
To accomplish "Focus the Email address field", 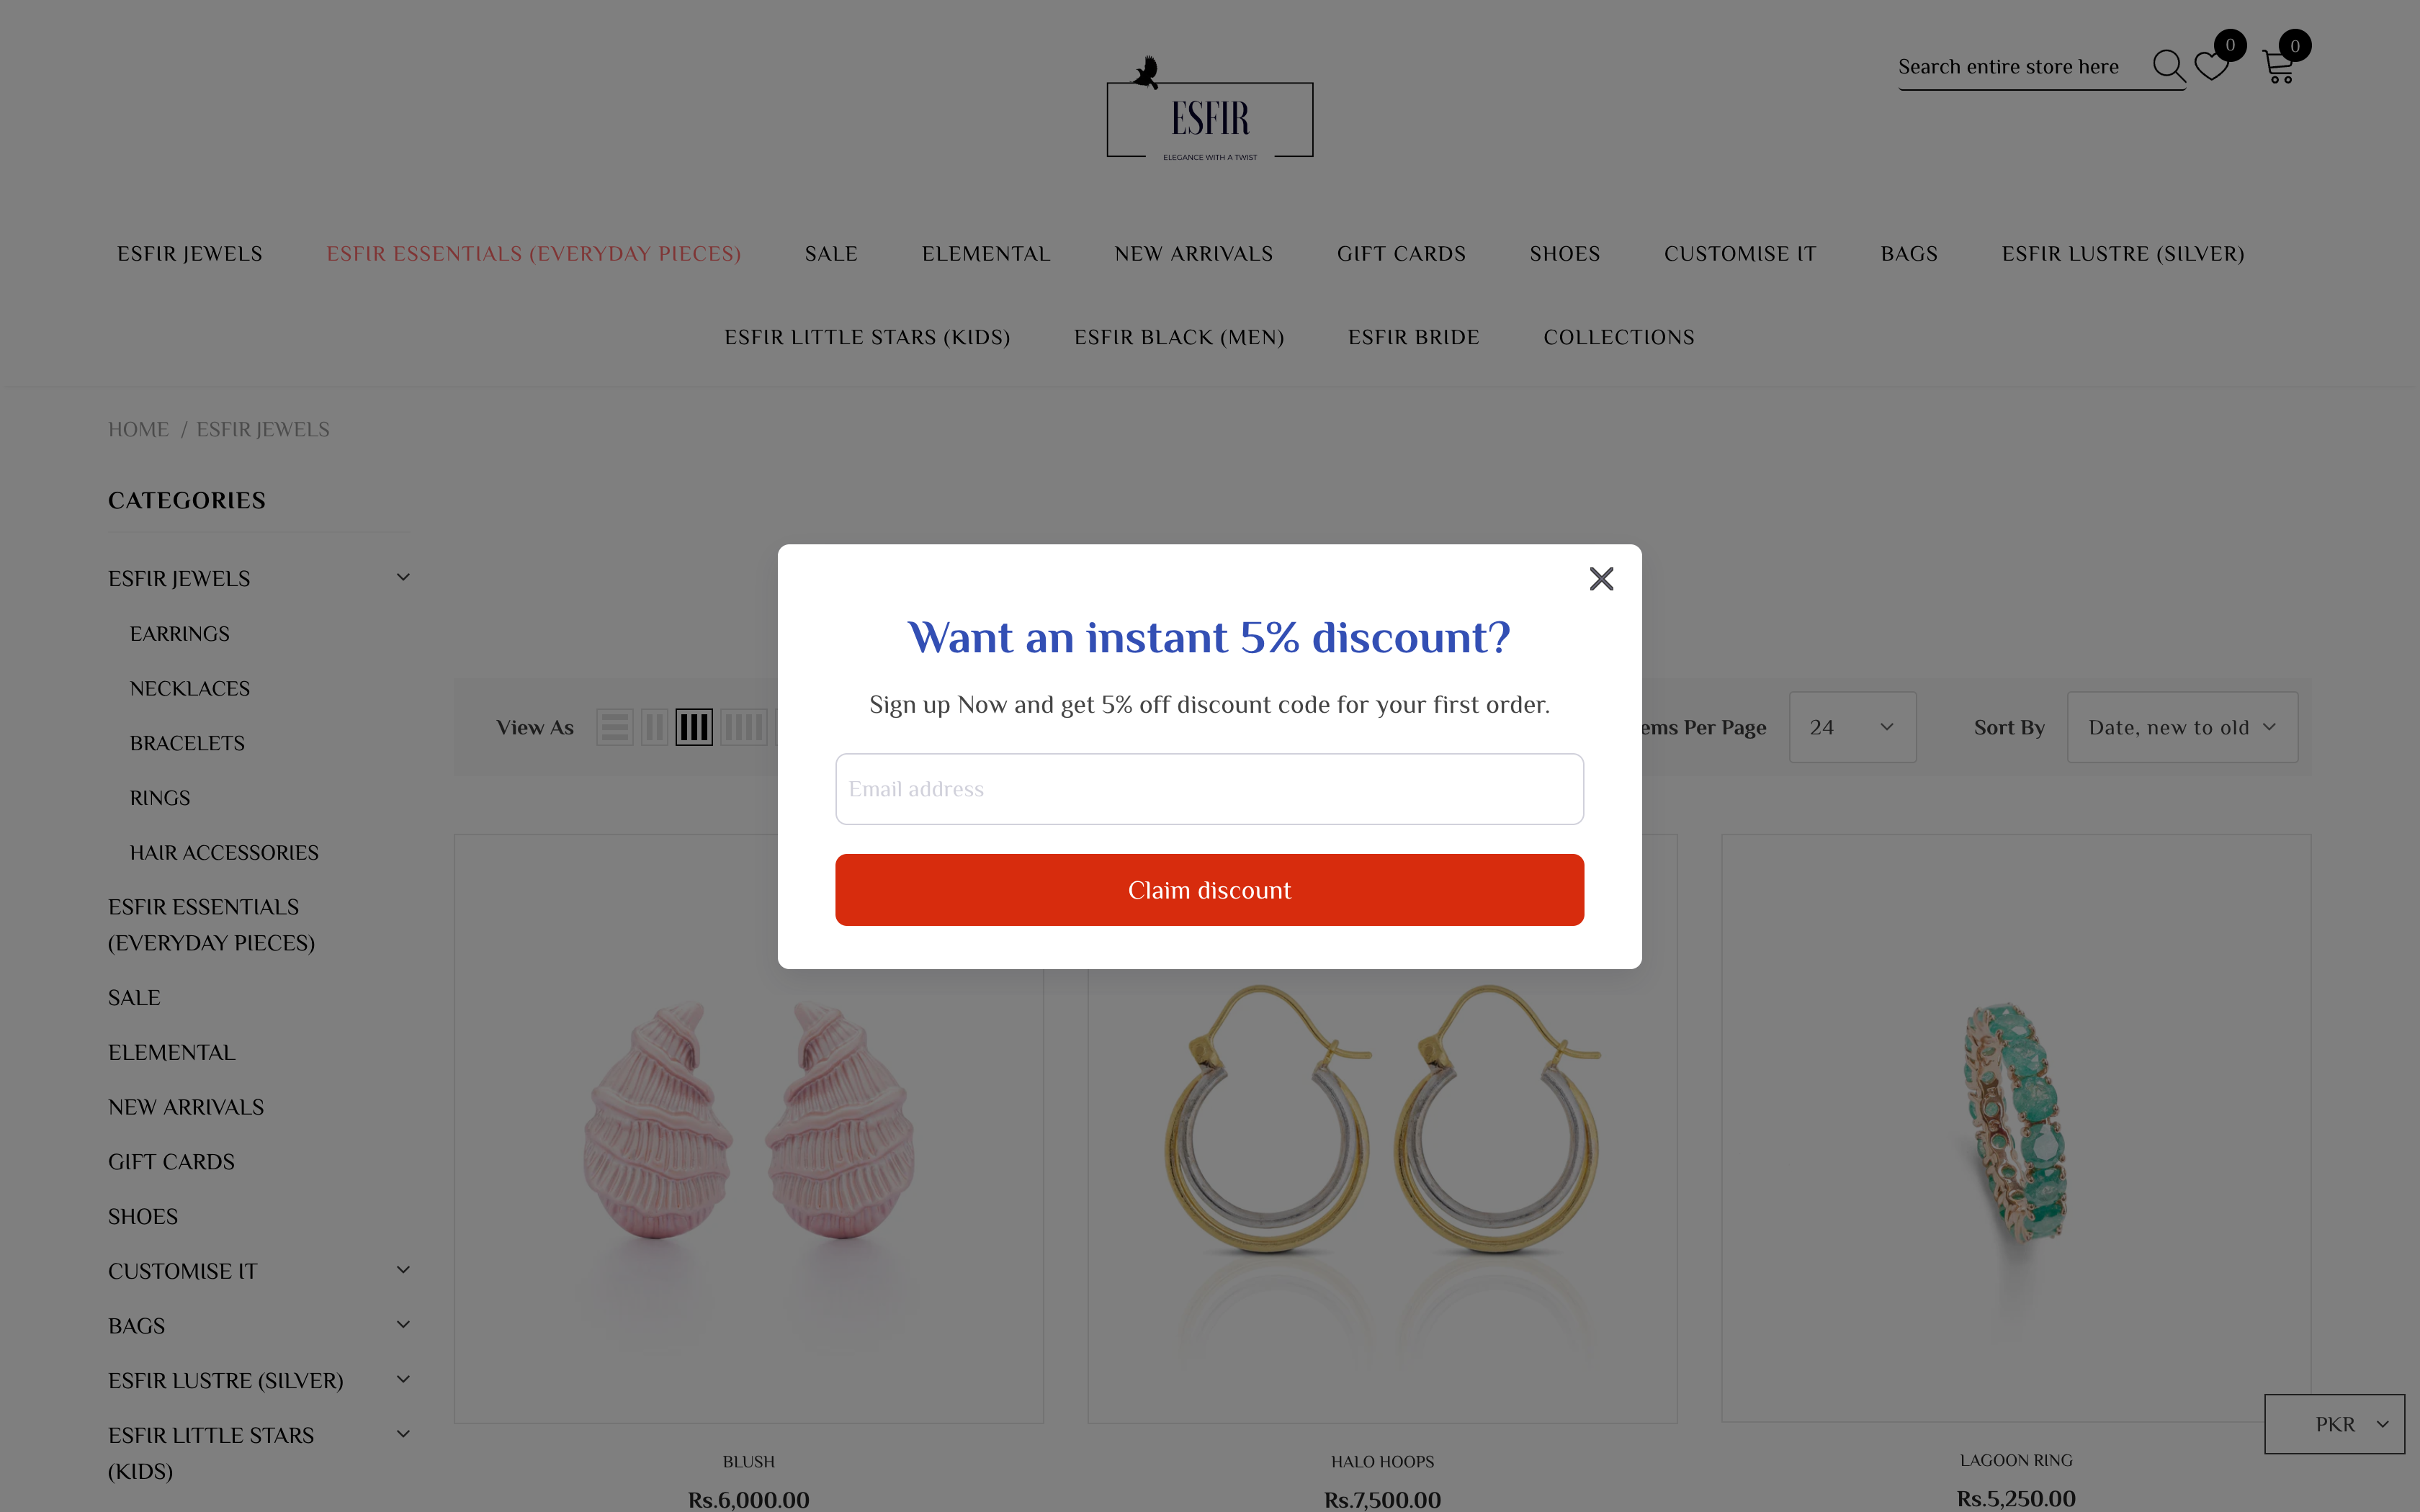I will click(1209, 789).
